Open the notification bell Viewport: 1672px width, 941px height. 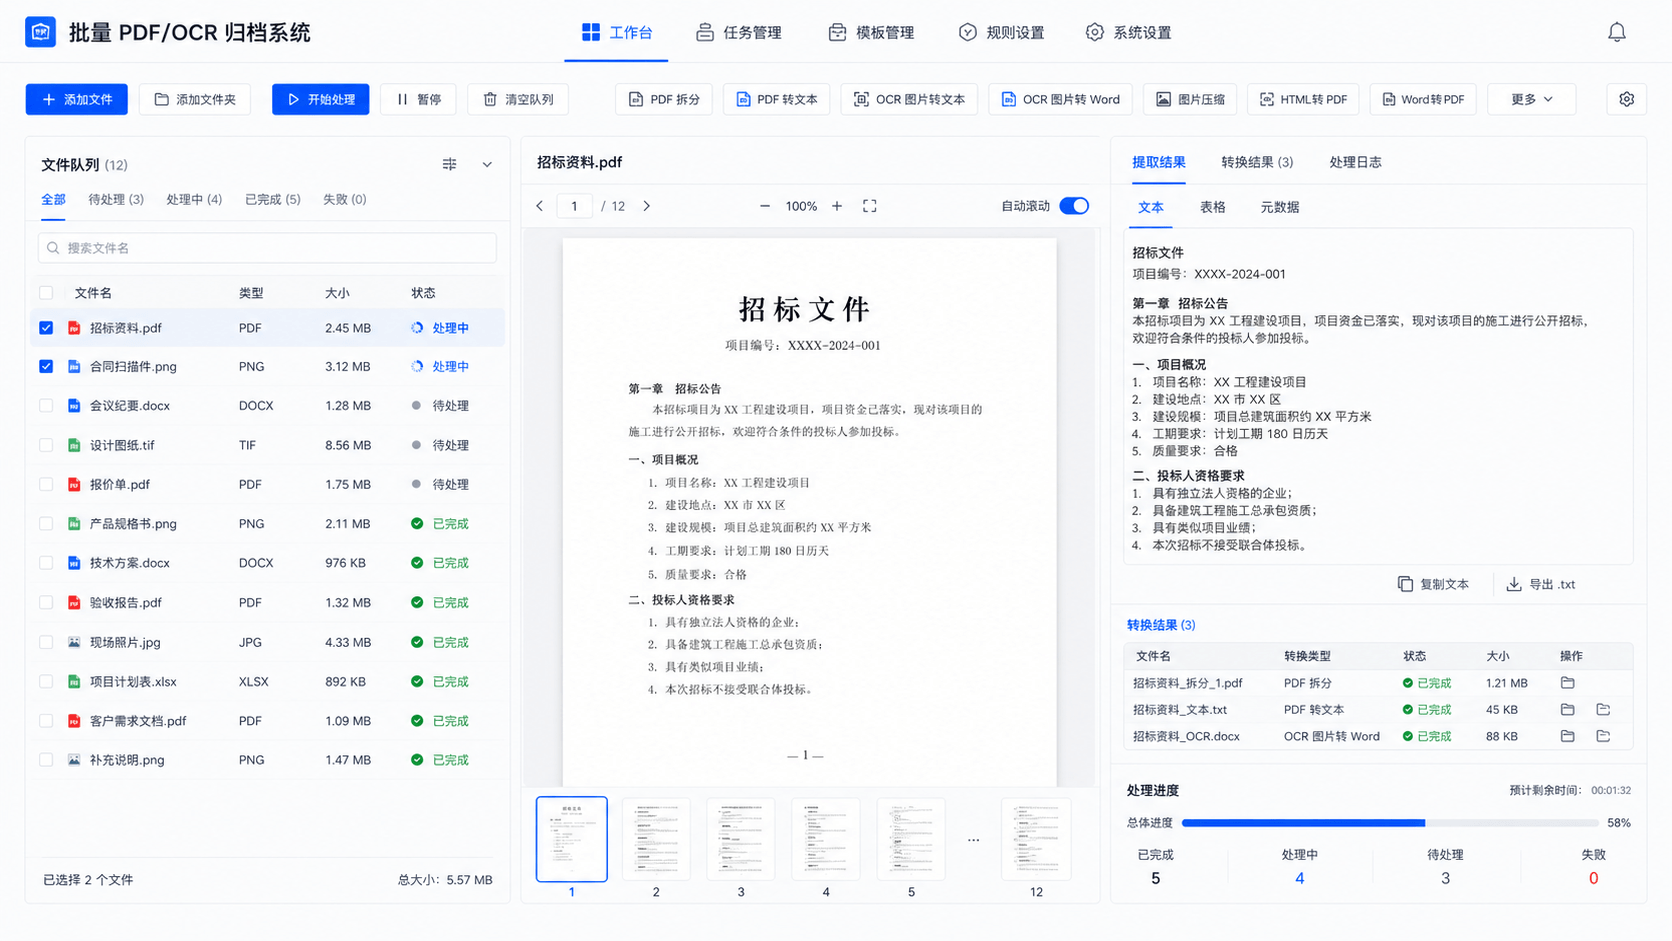(1616, 33)
